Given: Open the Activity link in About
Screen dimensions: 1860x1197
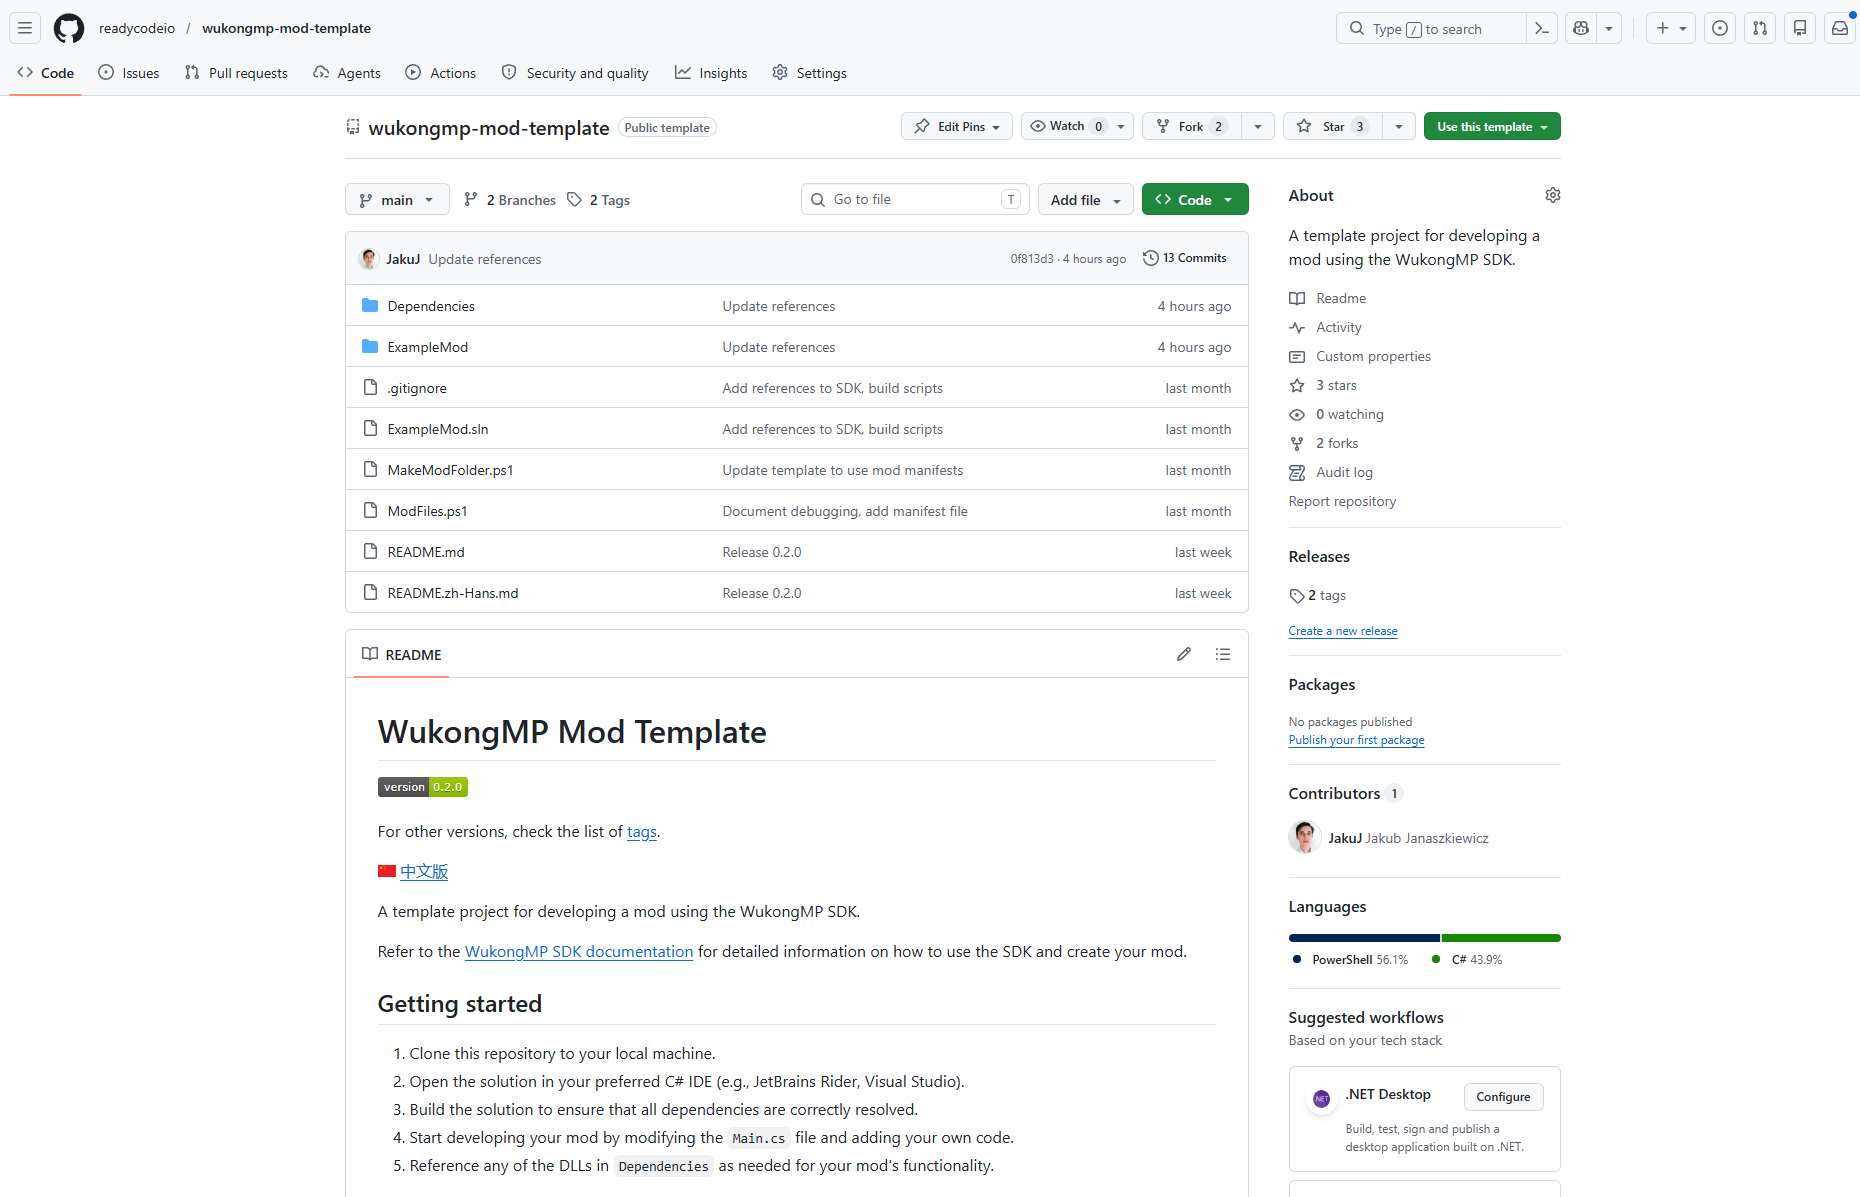Looking at the screenshot, I should 1338,327.
